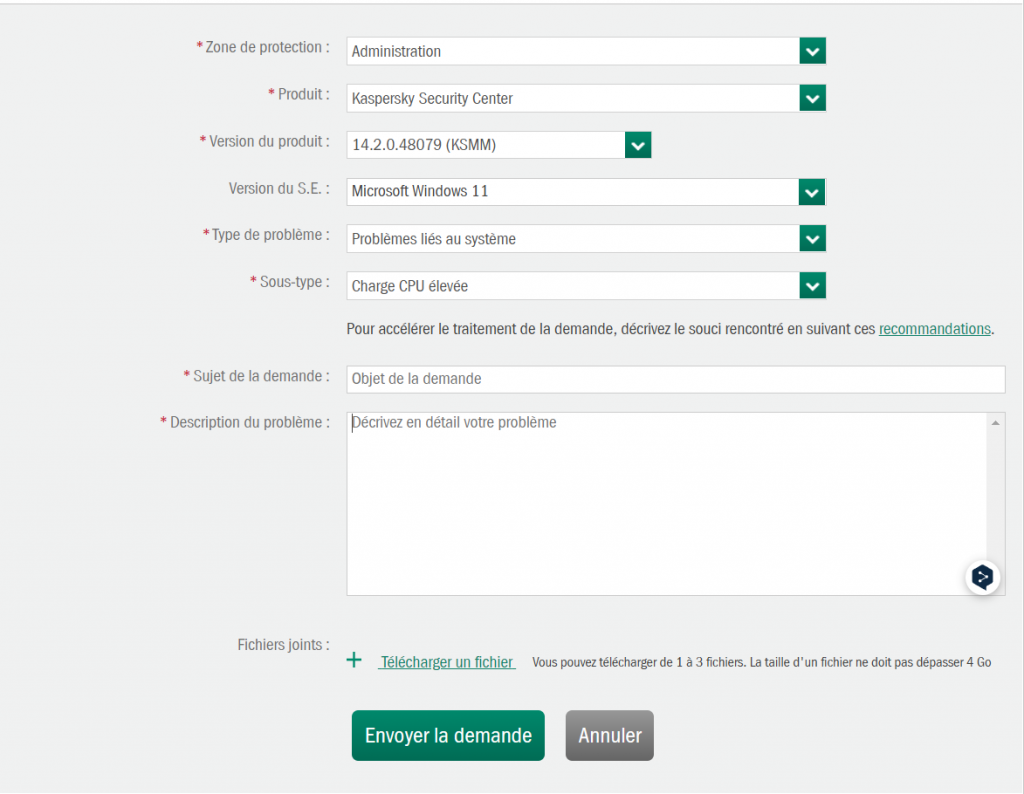Screen dimensions: 1024x794
Task: Expand the Version du produit dropdown arrow
Action: coord(638,145)
